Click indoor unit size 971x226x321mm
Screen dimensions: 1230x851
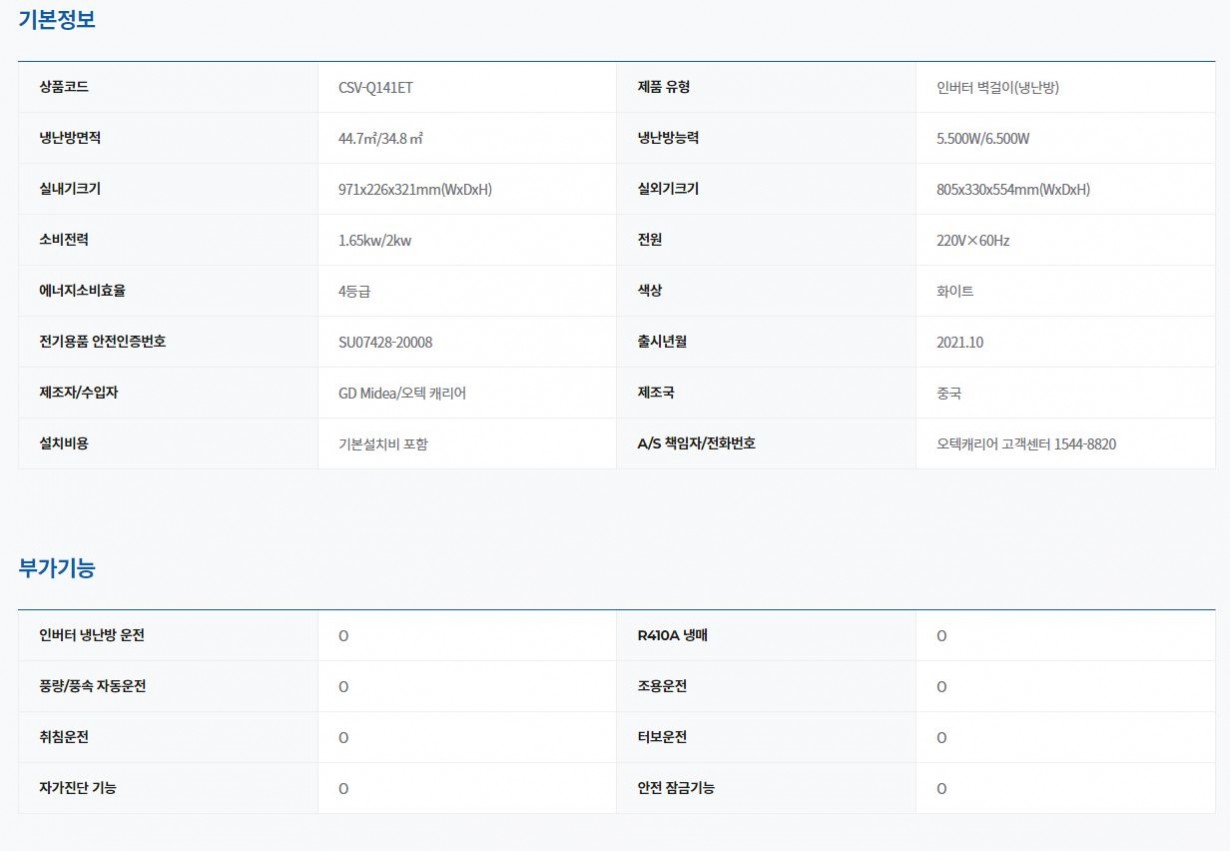pyautogui.click(x=415, y=190)
